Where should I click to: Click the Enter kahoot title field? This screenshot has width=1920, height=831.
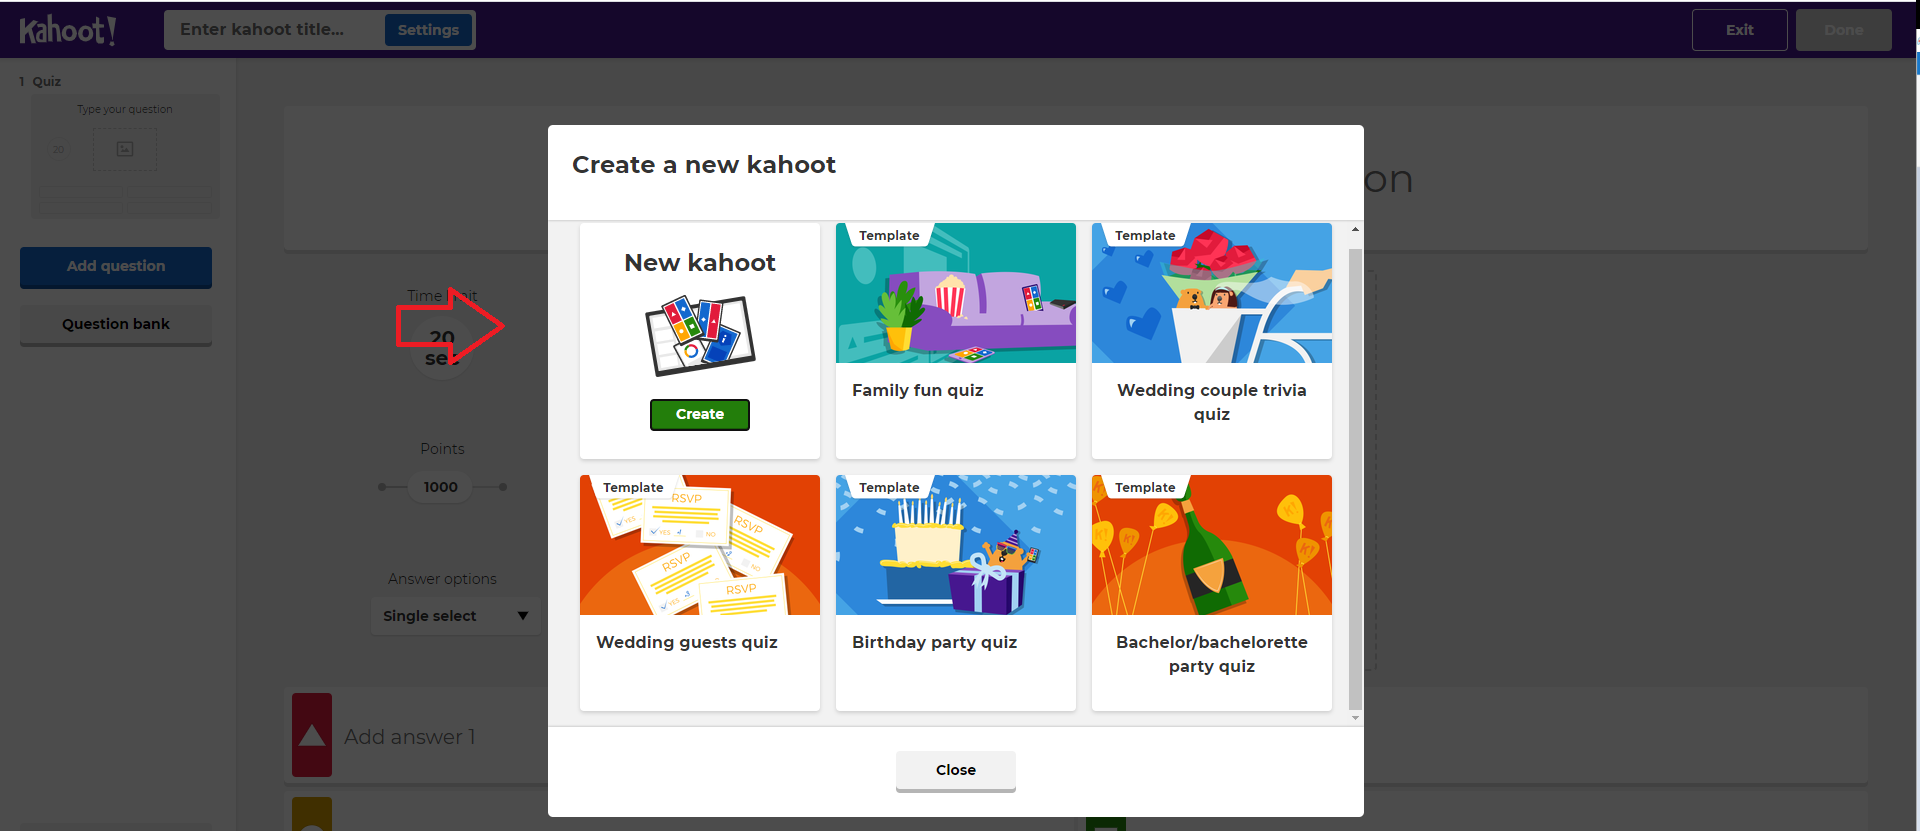pos(274,30)
